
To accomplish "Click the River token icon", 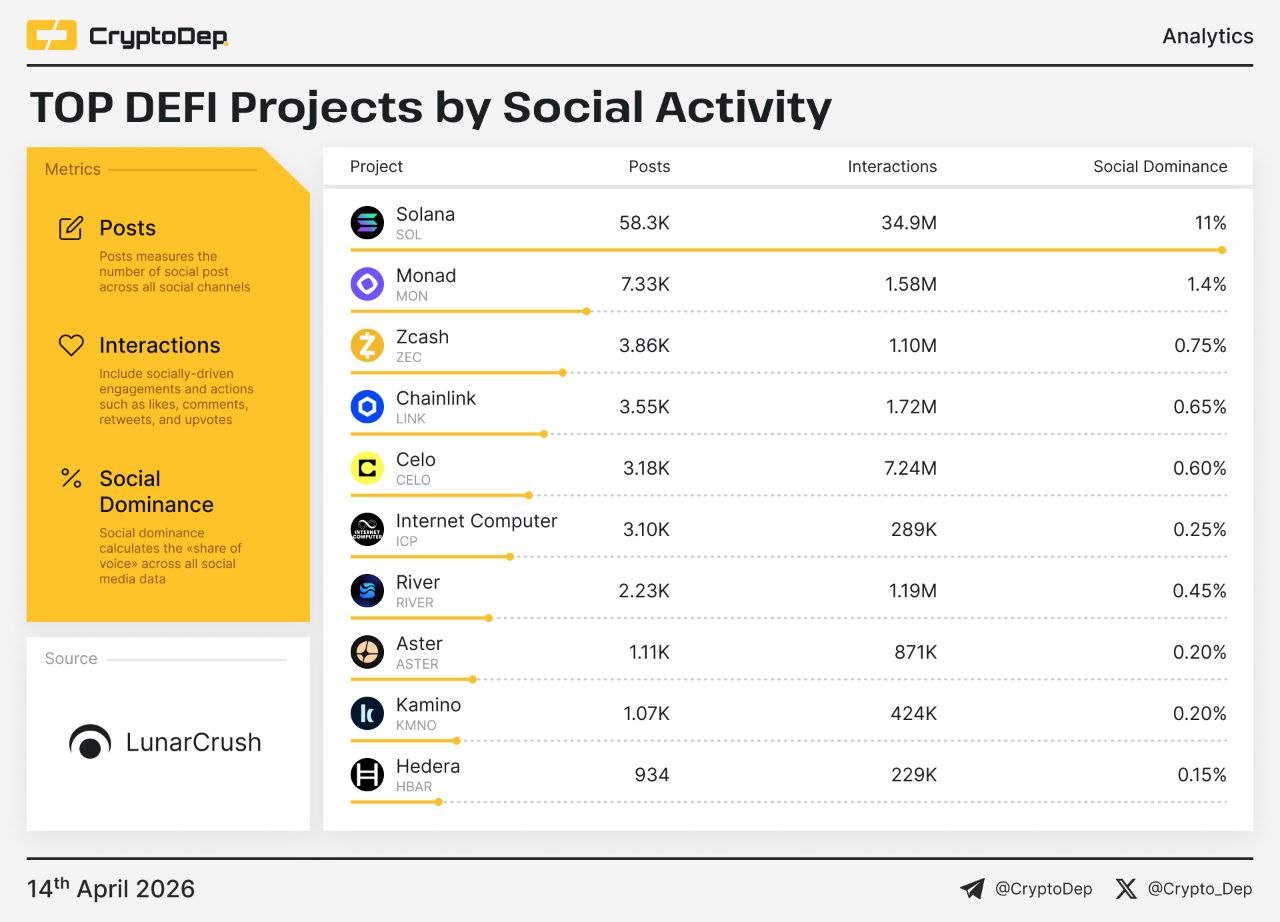I will pyautogui.click(x=367, y=591).
